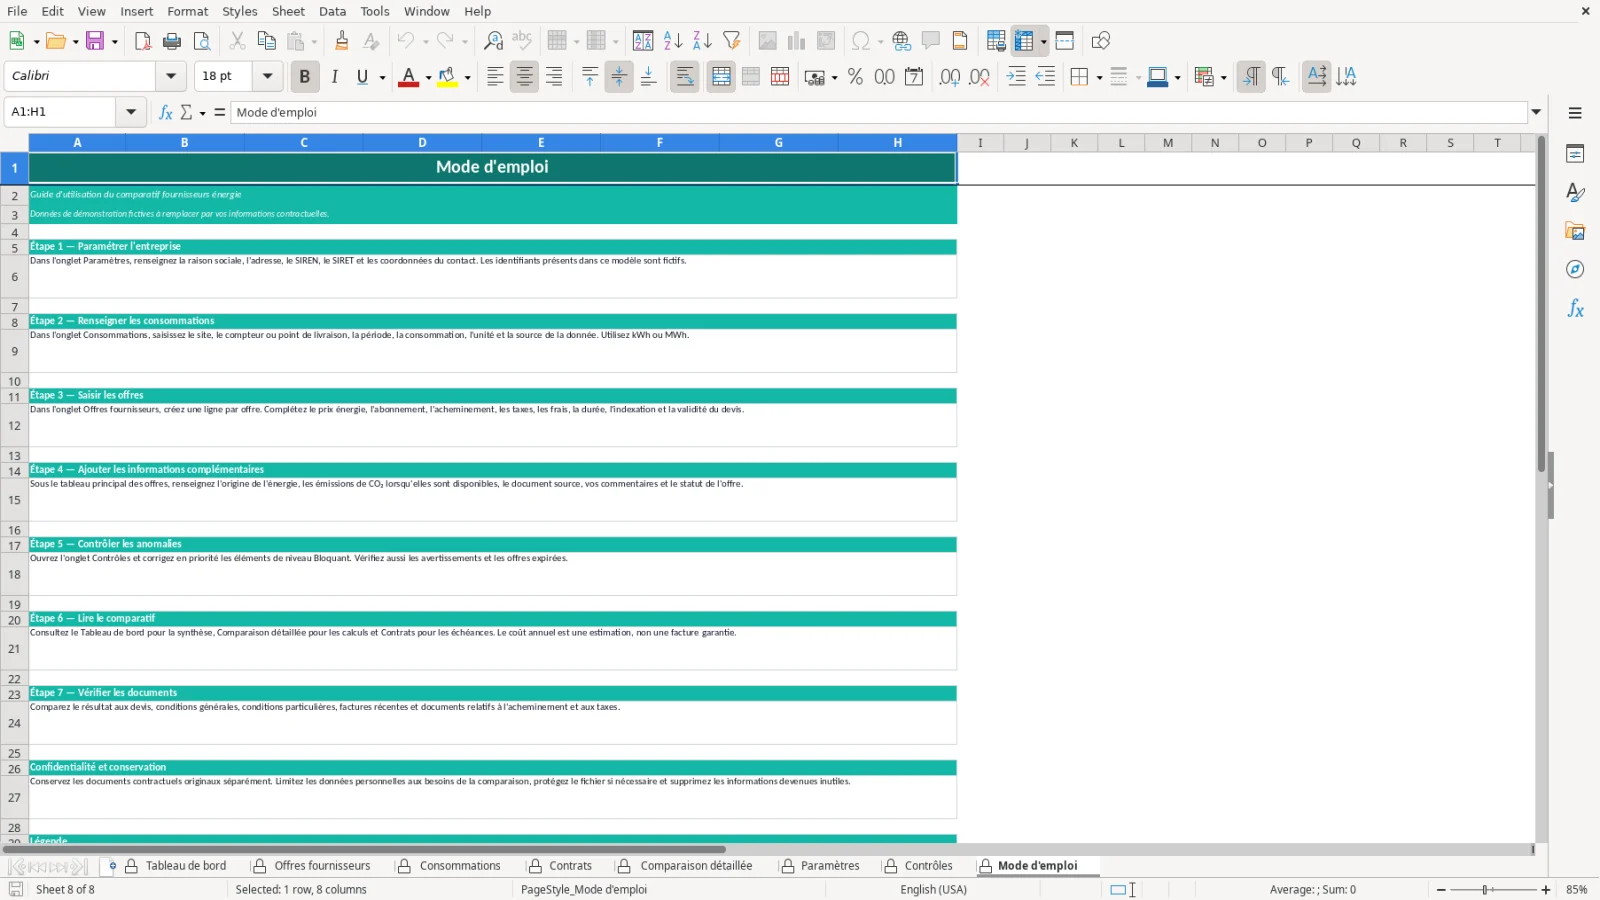Image resolution: width=1600 pixels, height=900 pixels.
Task: Open Background Color dropdown arrow
Action: tap(467, 78)
